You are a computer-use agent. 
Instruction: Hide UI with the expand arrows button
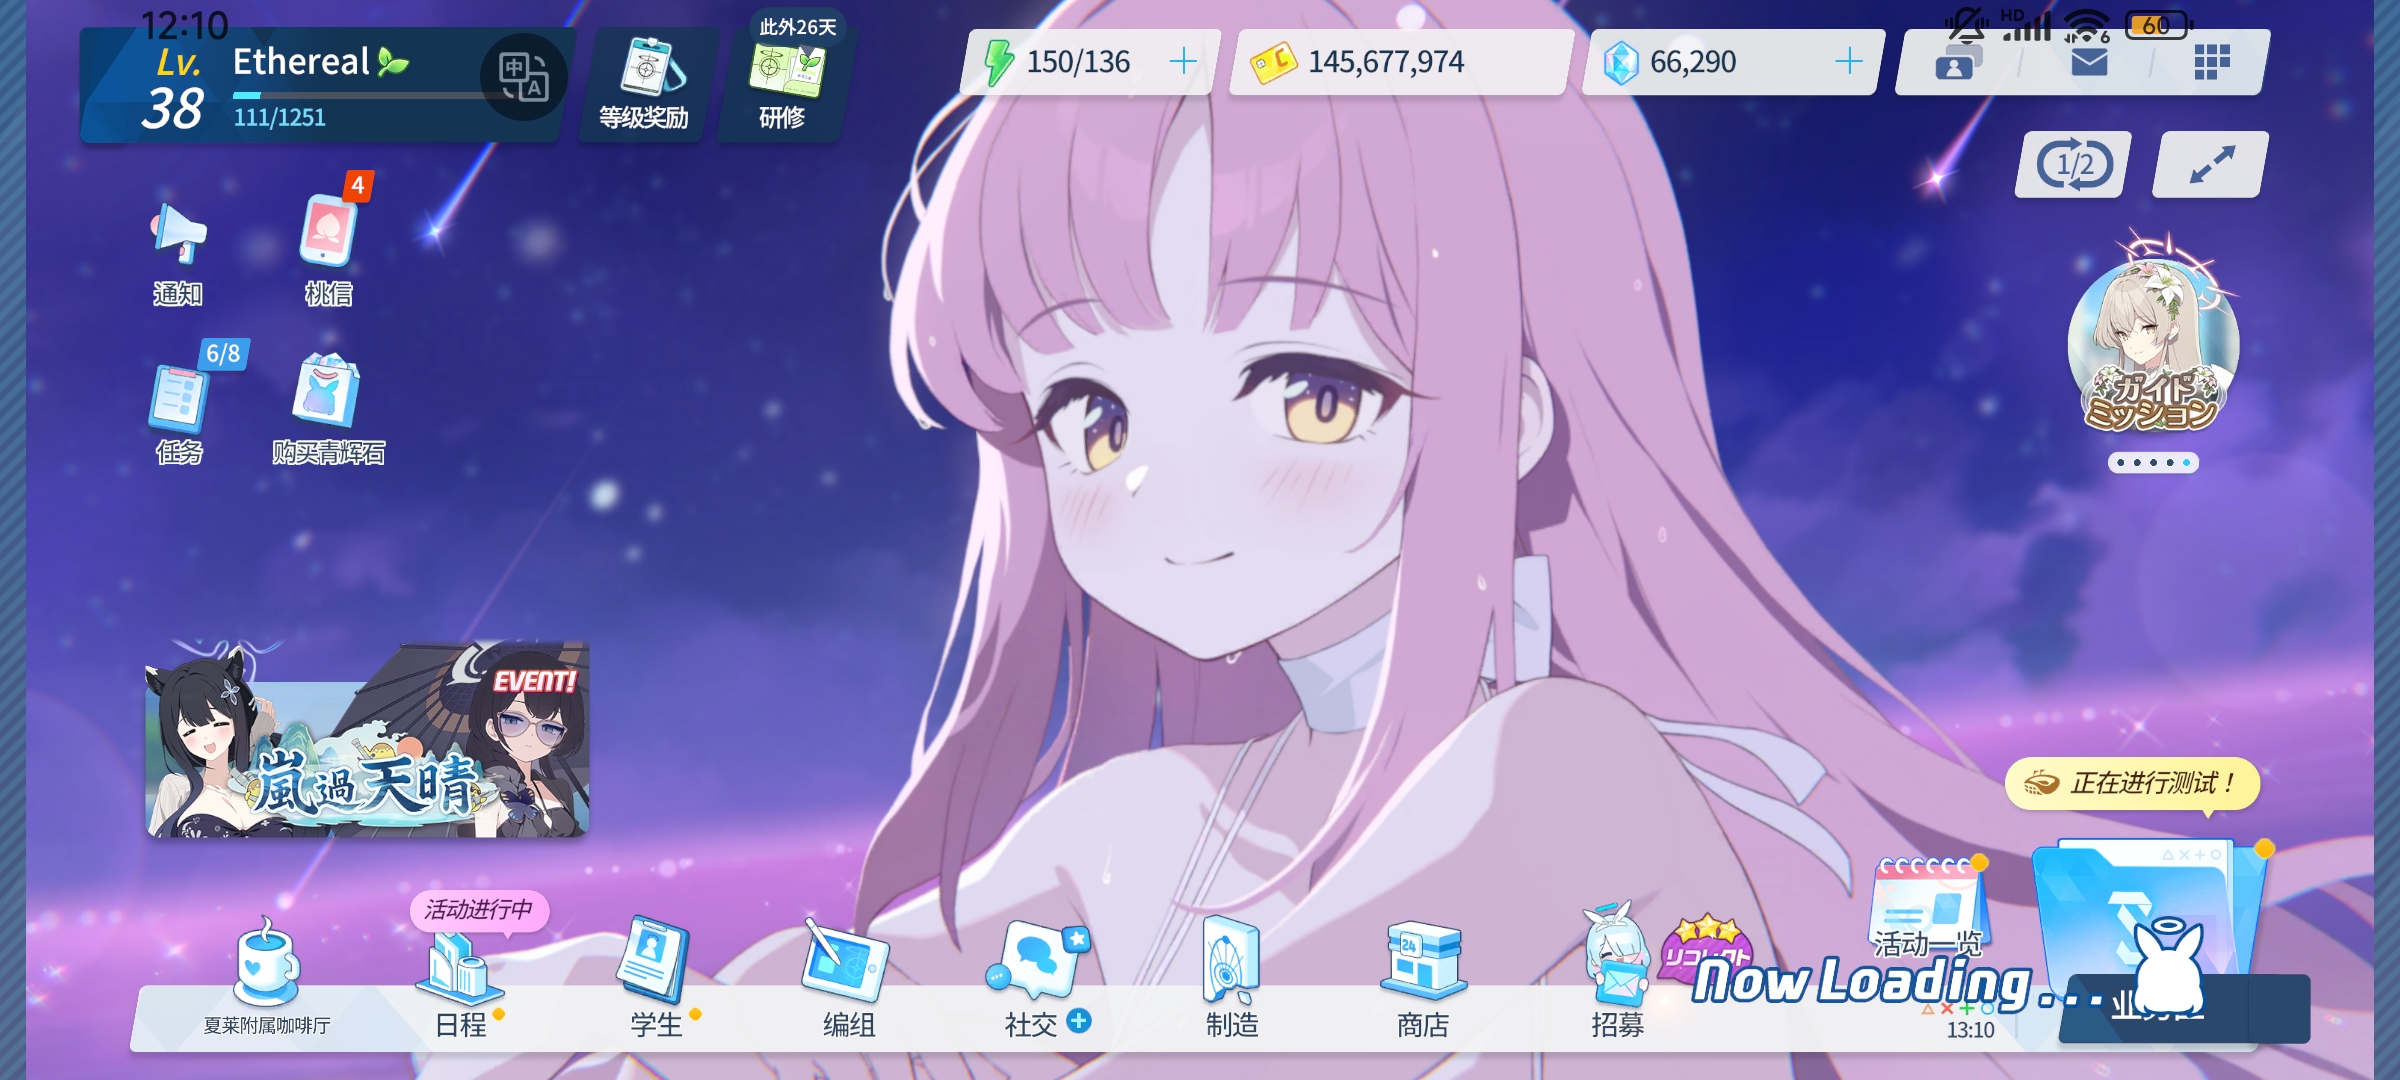click(x=2211, y=165)
